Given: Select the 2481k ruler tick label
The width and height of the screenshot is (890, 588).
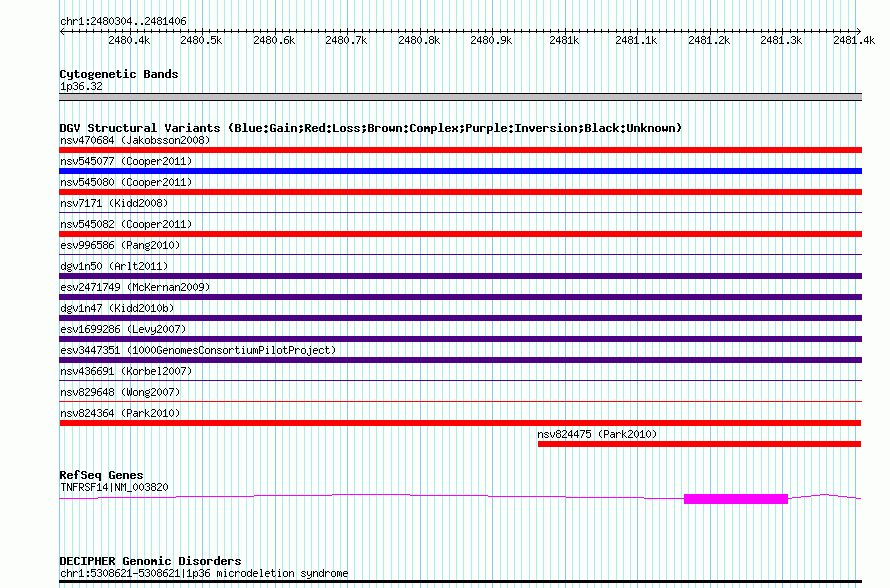Looking at the screenshot, I should click(564, 40).
